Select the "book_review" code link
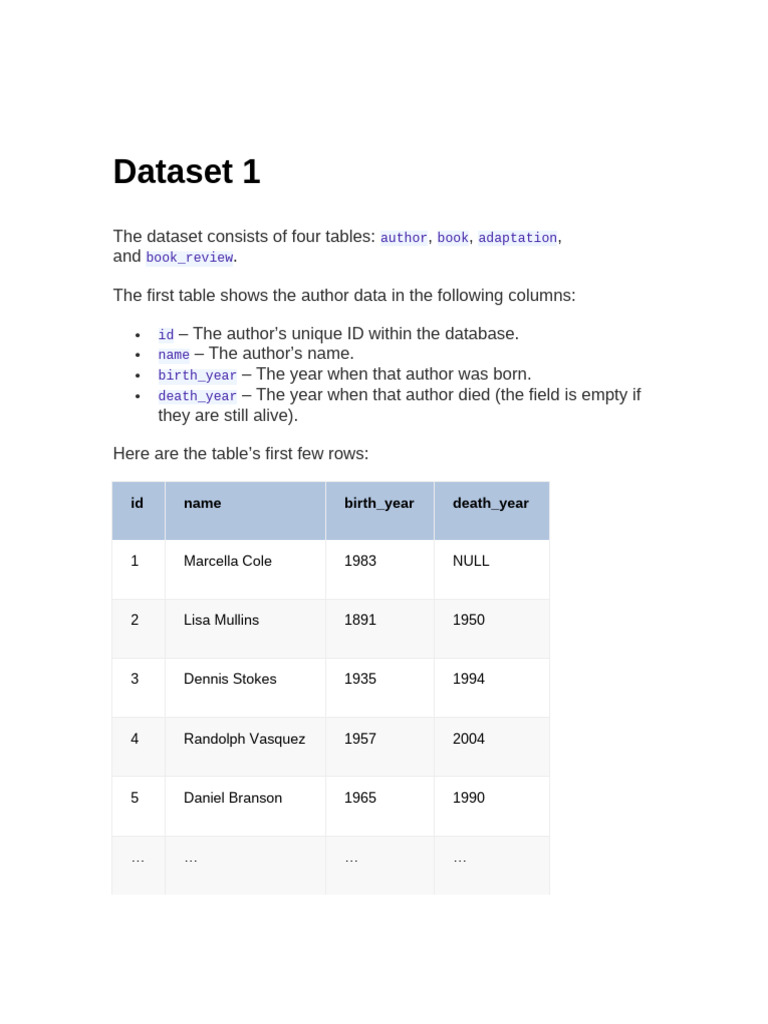Screen dimensions: 768x1024 click(x=189, y=258)
